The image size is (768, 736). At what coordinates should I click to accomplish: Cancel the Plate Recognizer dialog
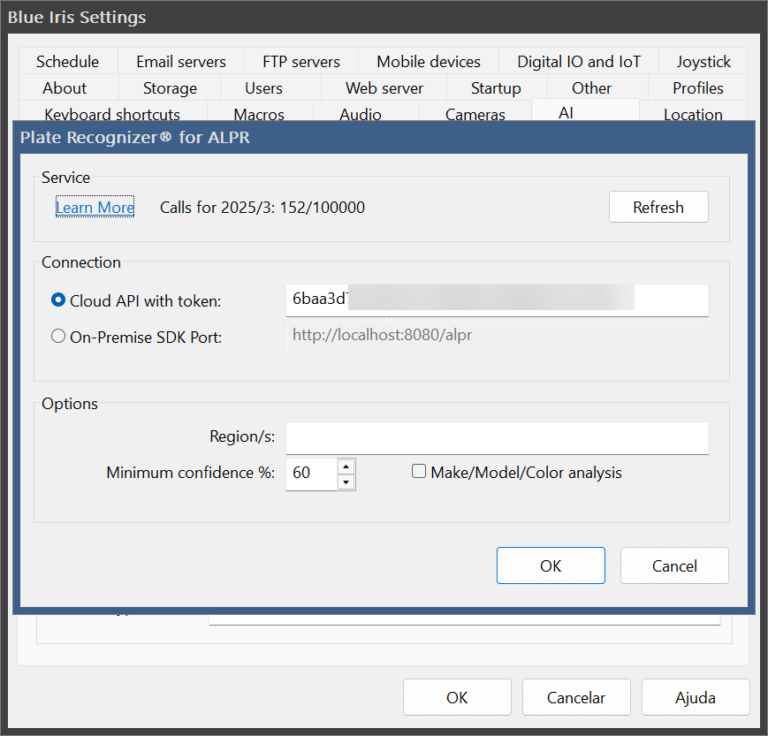click(674, 566)
